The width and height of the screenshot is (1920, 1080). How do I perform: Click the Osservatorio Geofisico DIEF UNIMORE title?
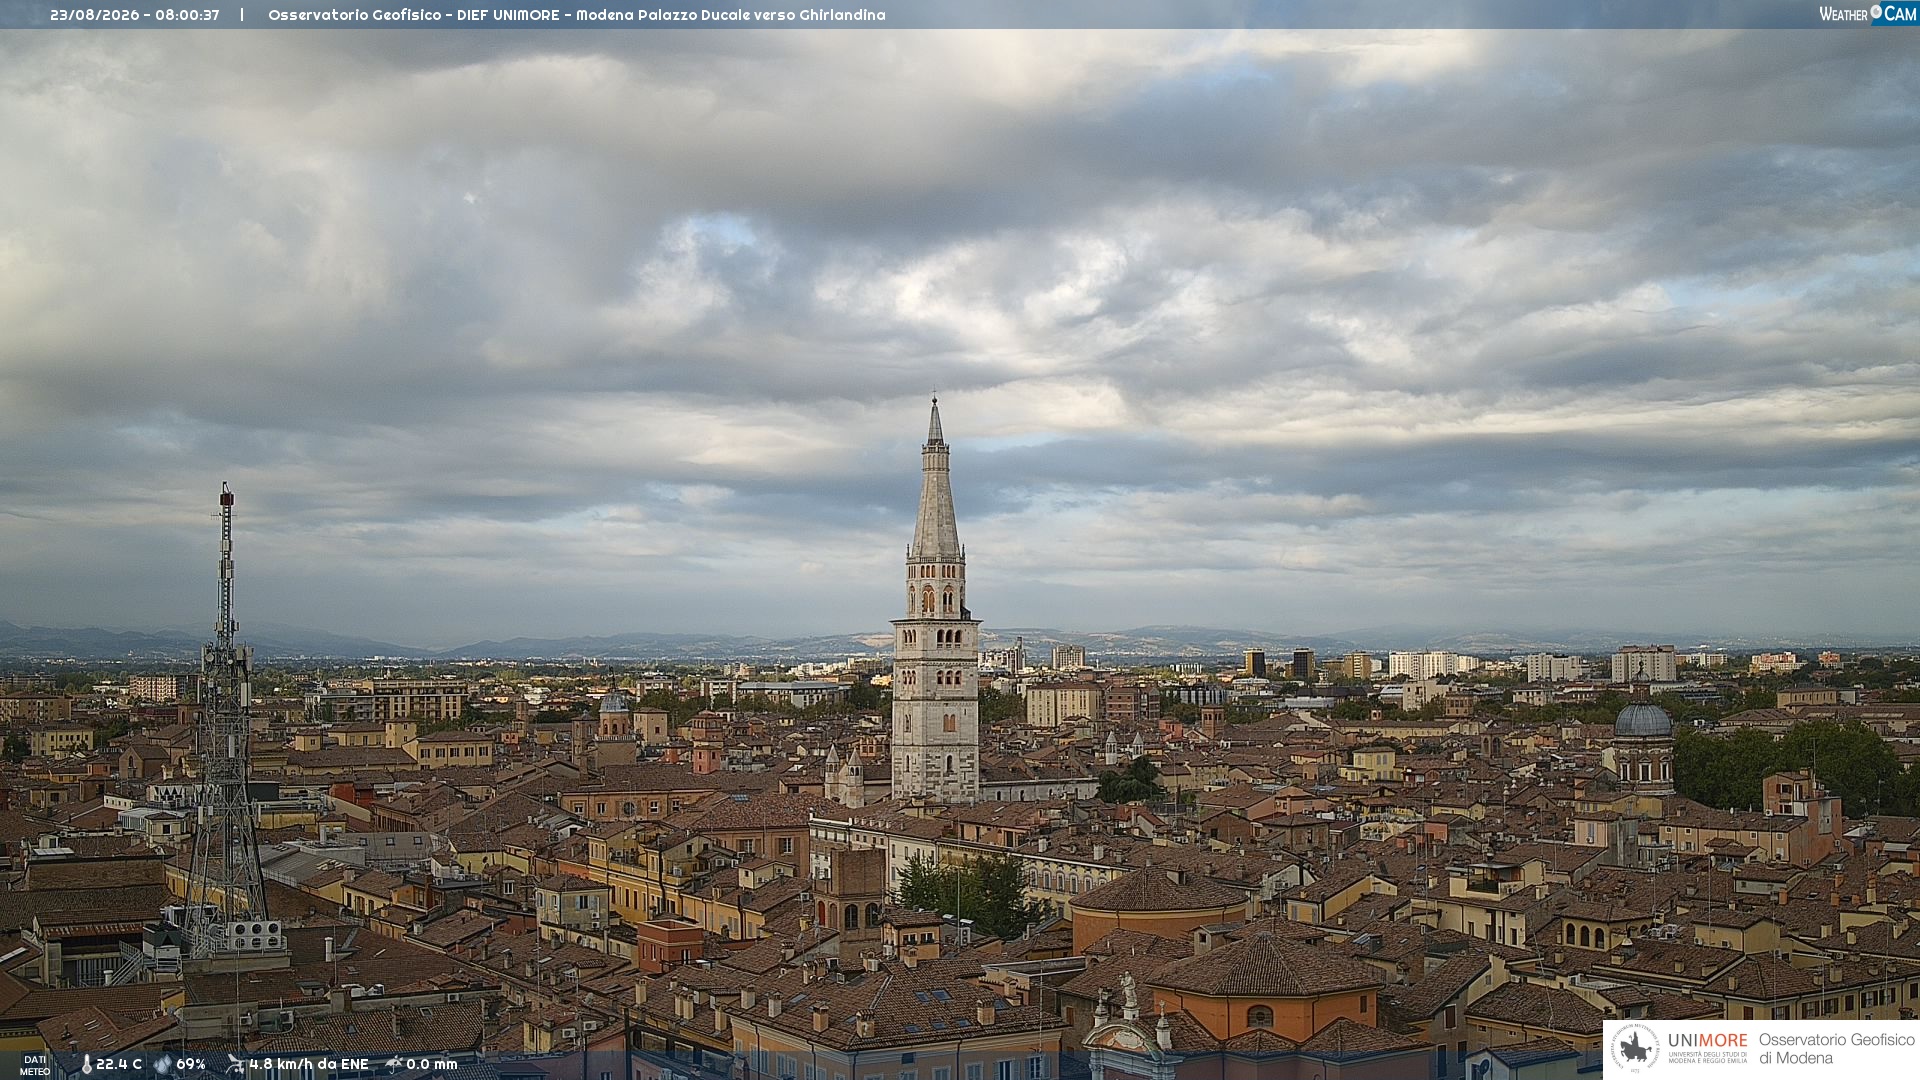point(576,15)
